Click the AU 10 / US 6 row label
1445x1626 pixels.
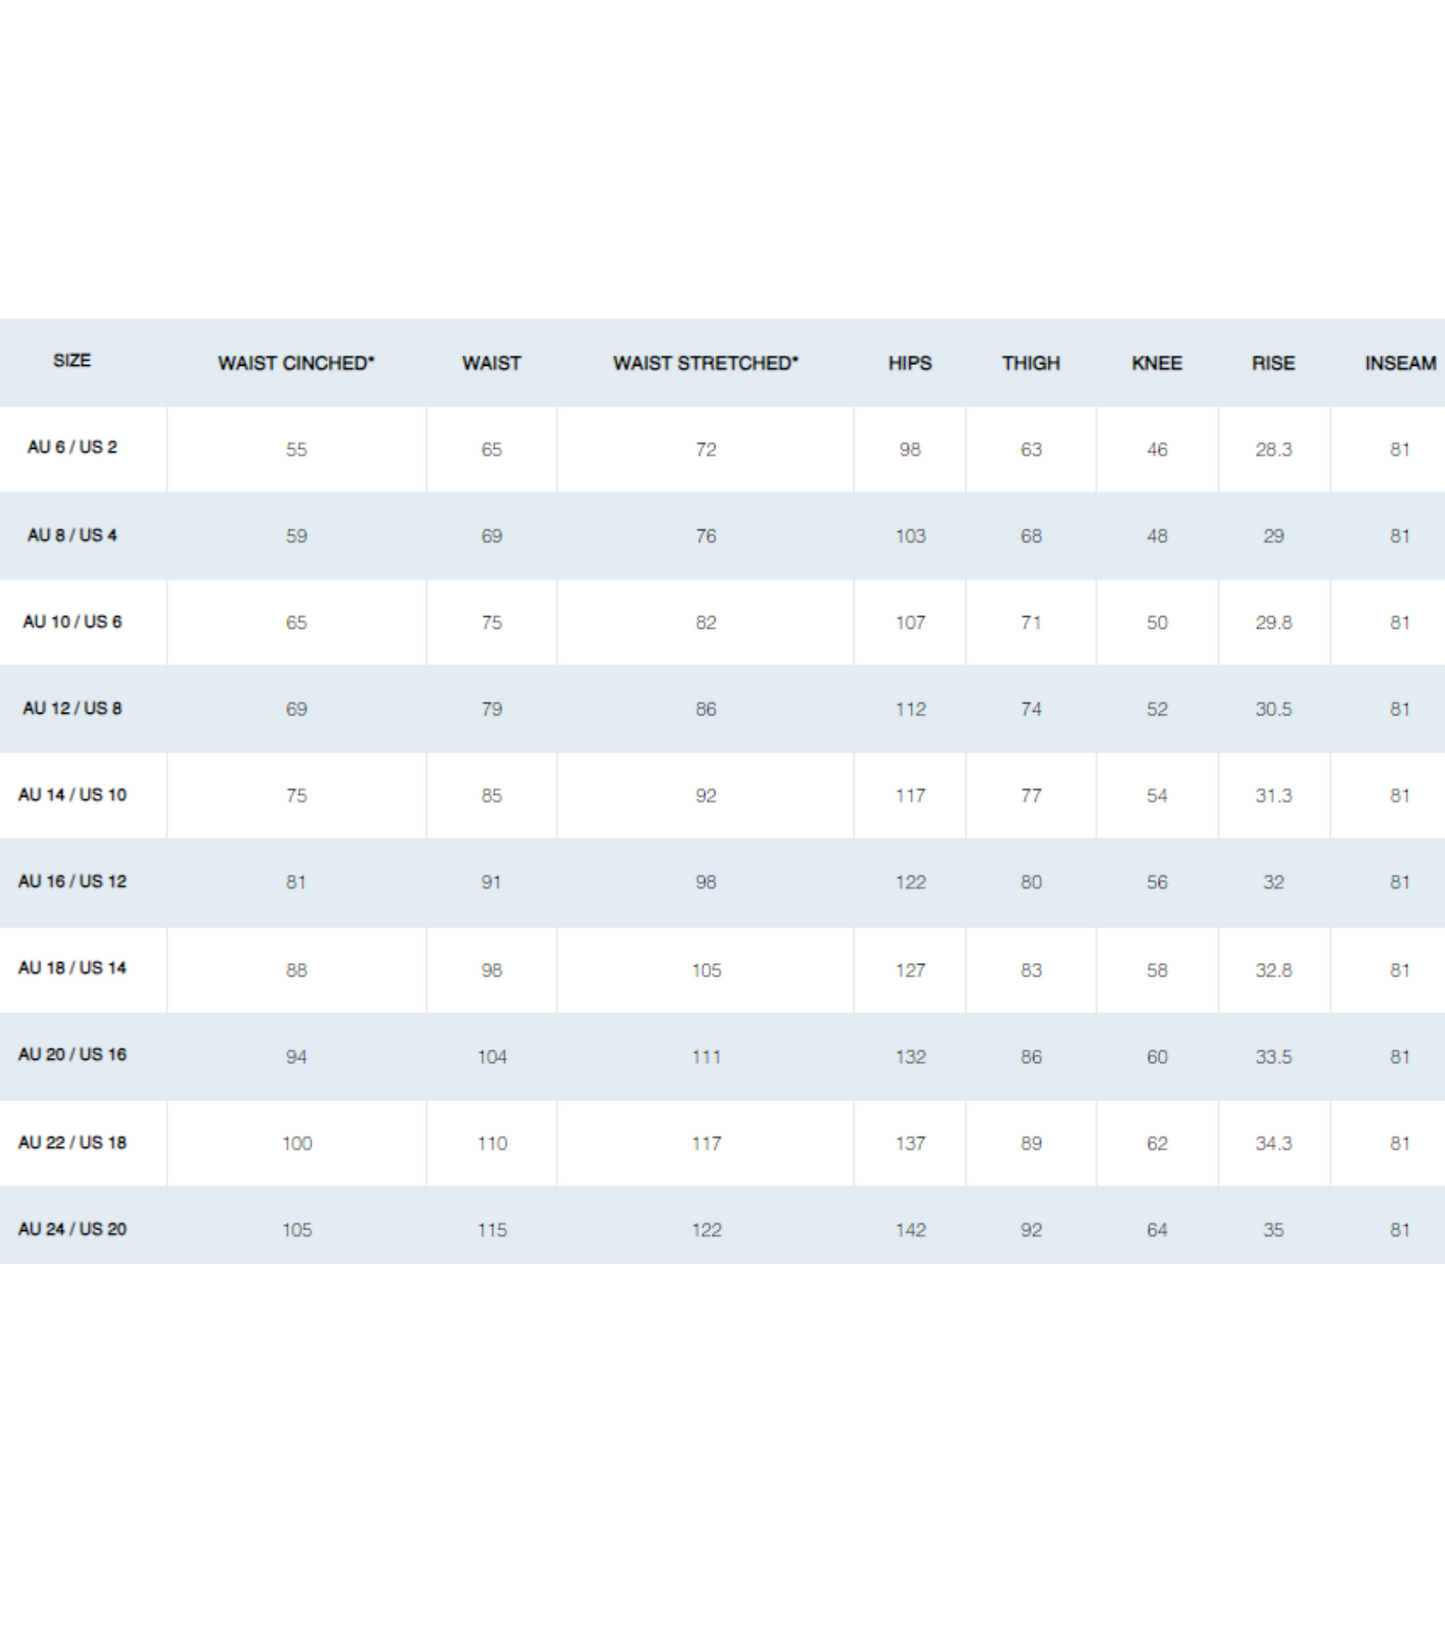click(x=72, y=621)
